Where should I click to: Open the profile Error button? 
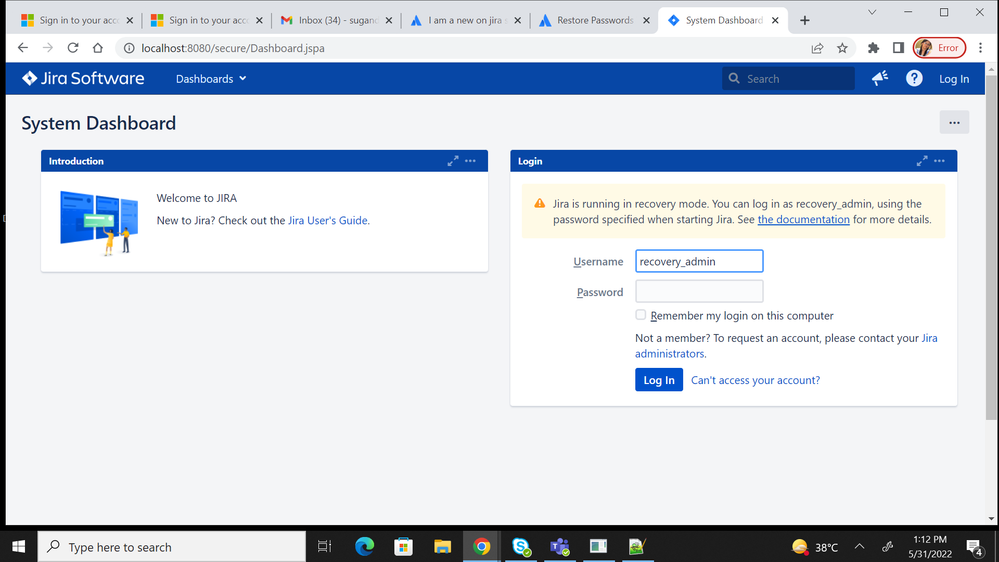tap(939, 48)
